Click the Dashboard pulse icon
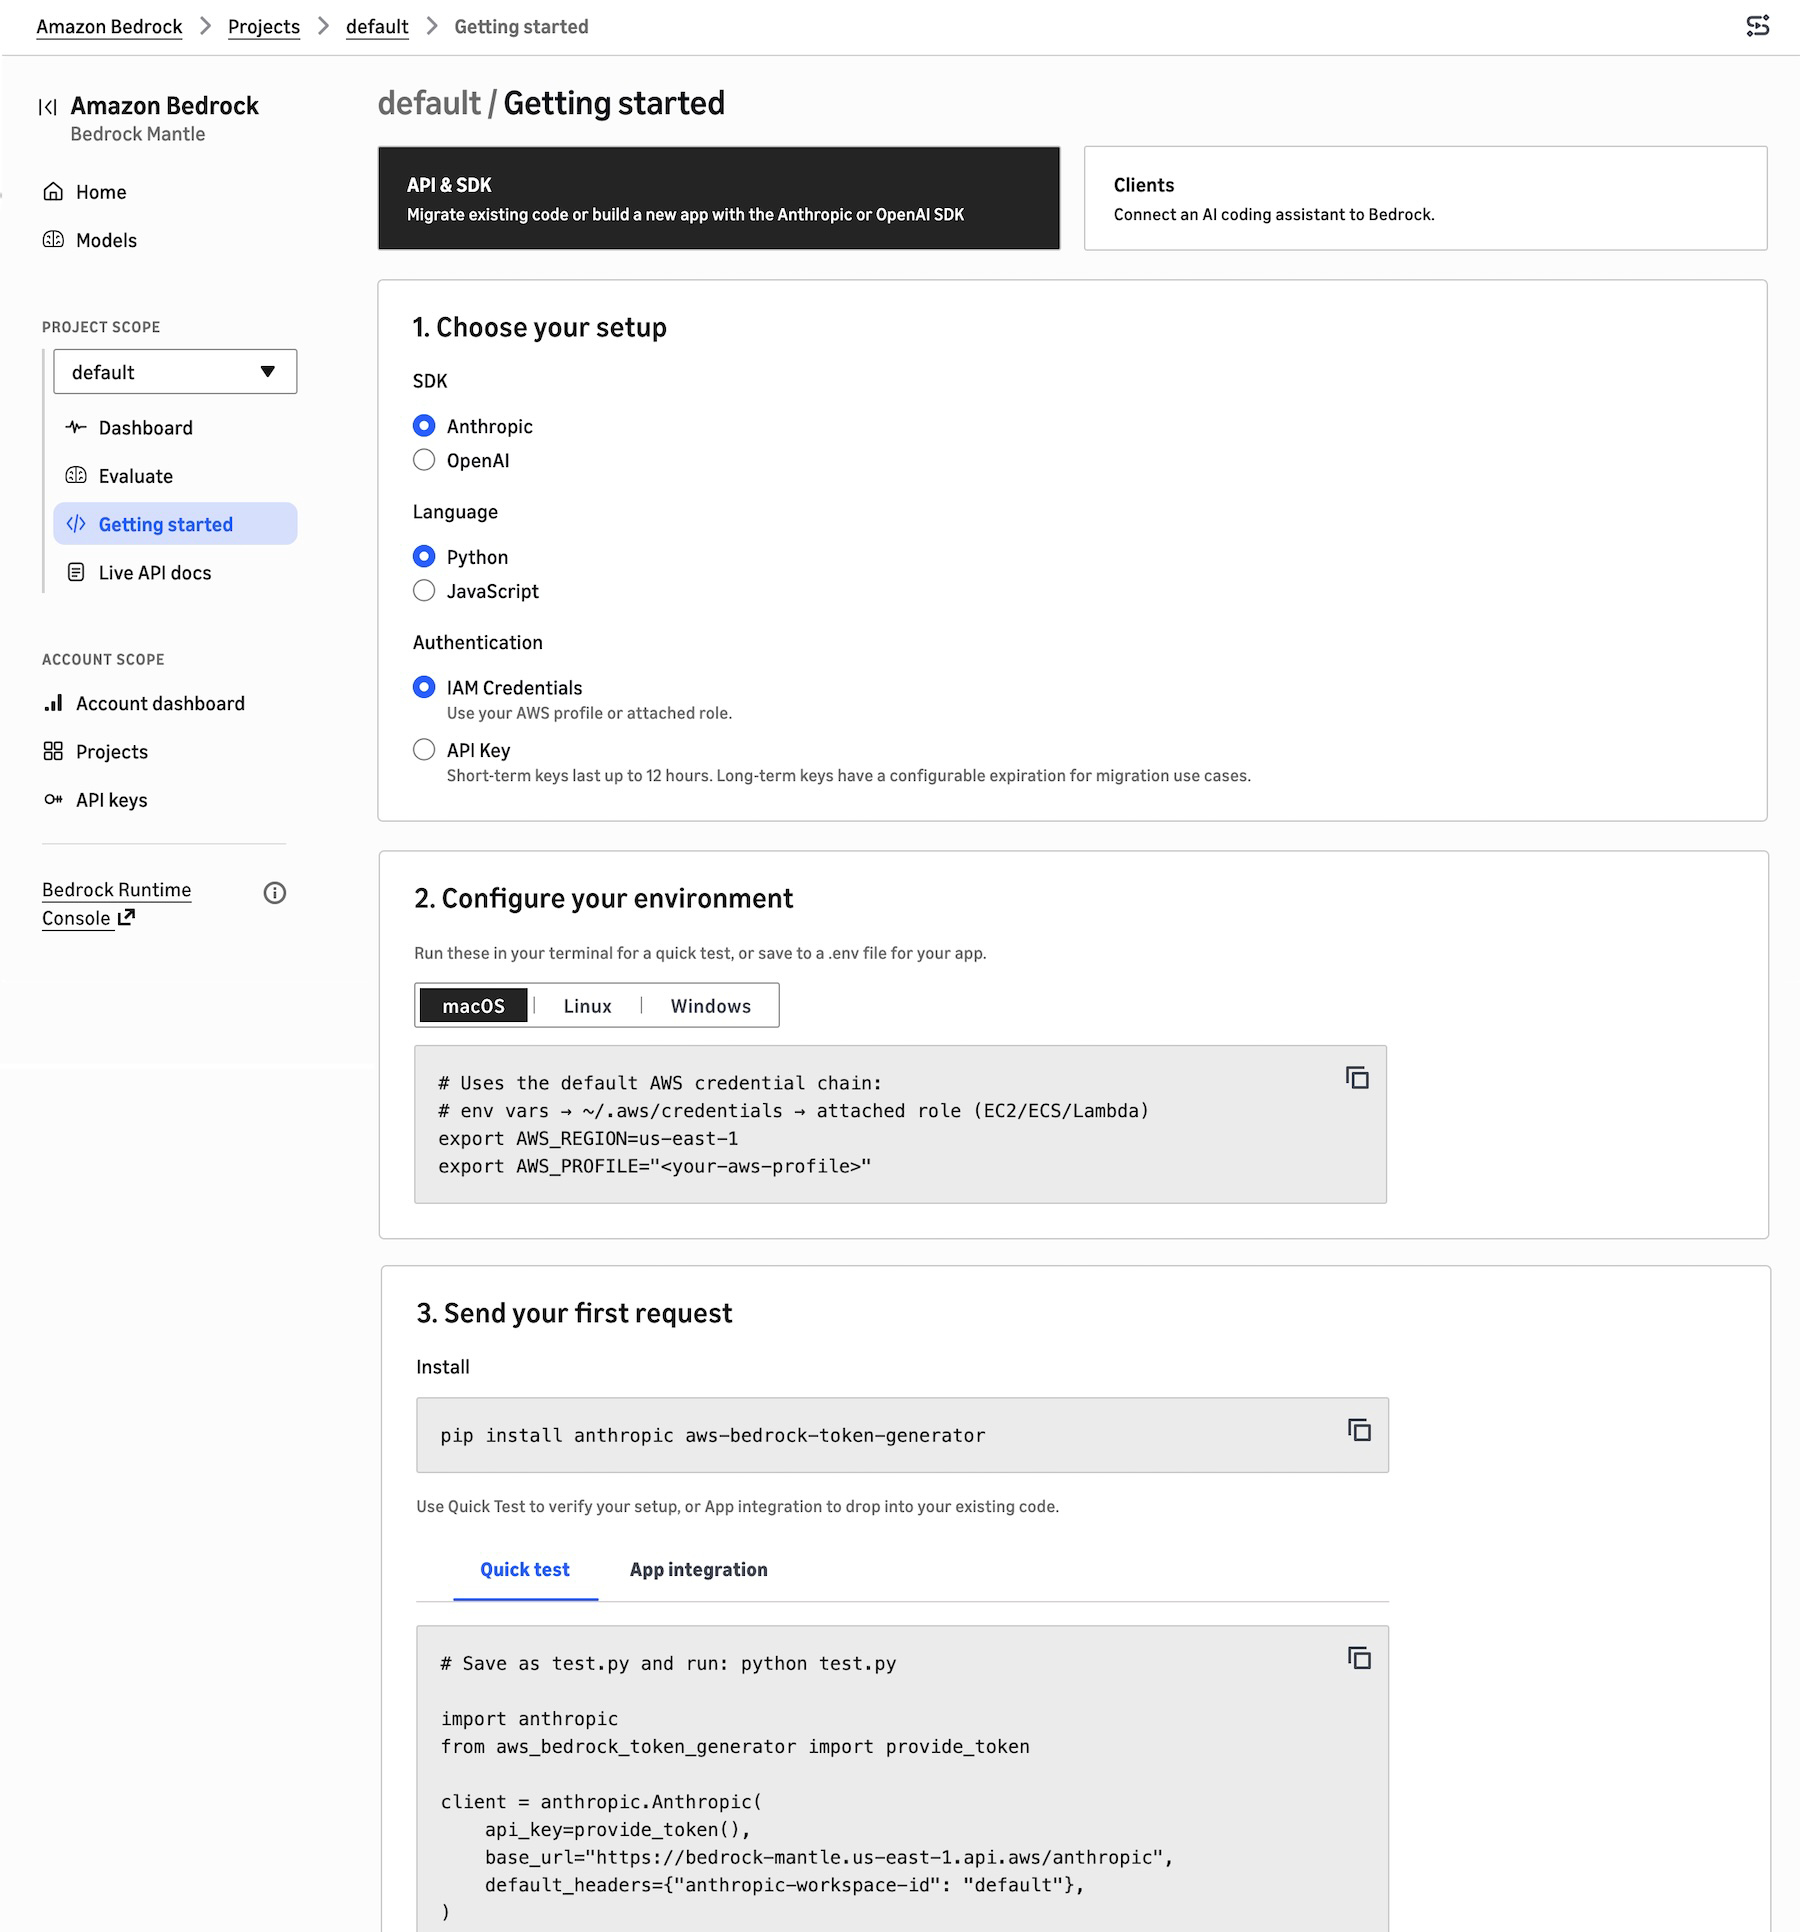The width and height of the screenshot is (1800, 1932). click(76, 428)
